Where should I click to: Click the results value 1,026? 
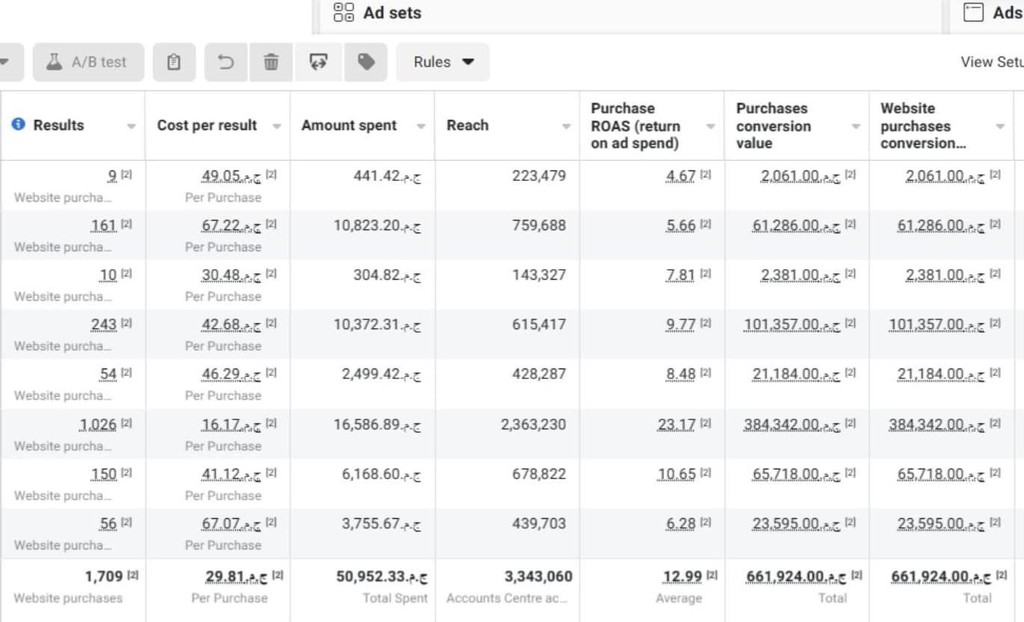pos(98,425)
